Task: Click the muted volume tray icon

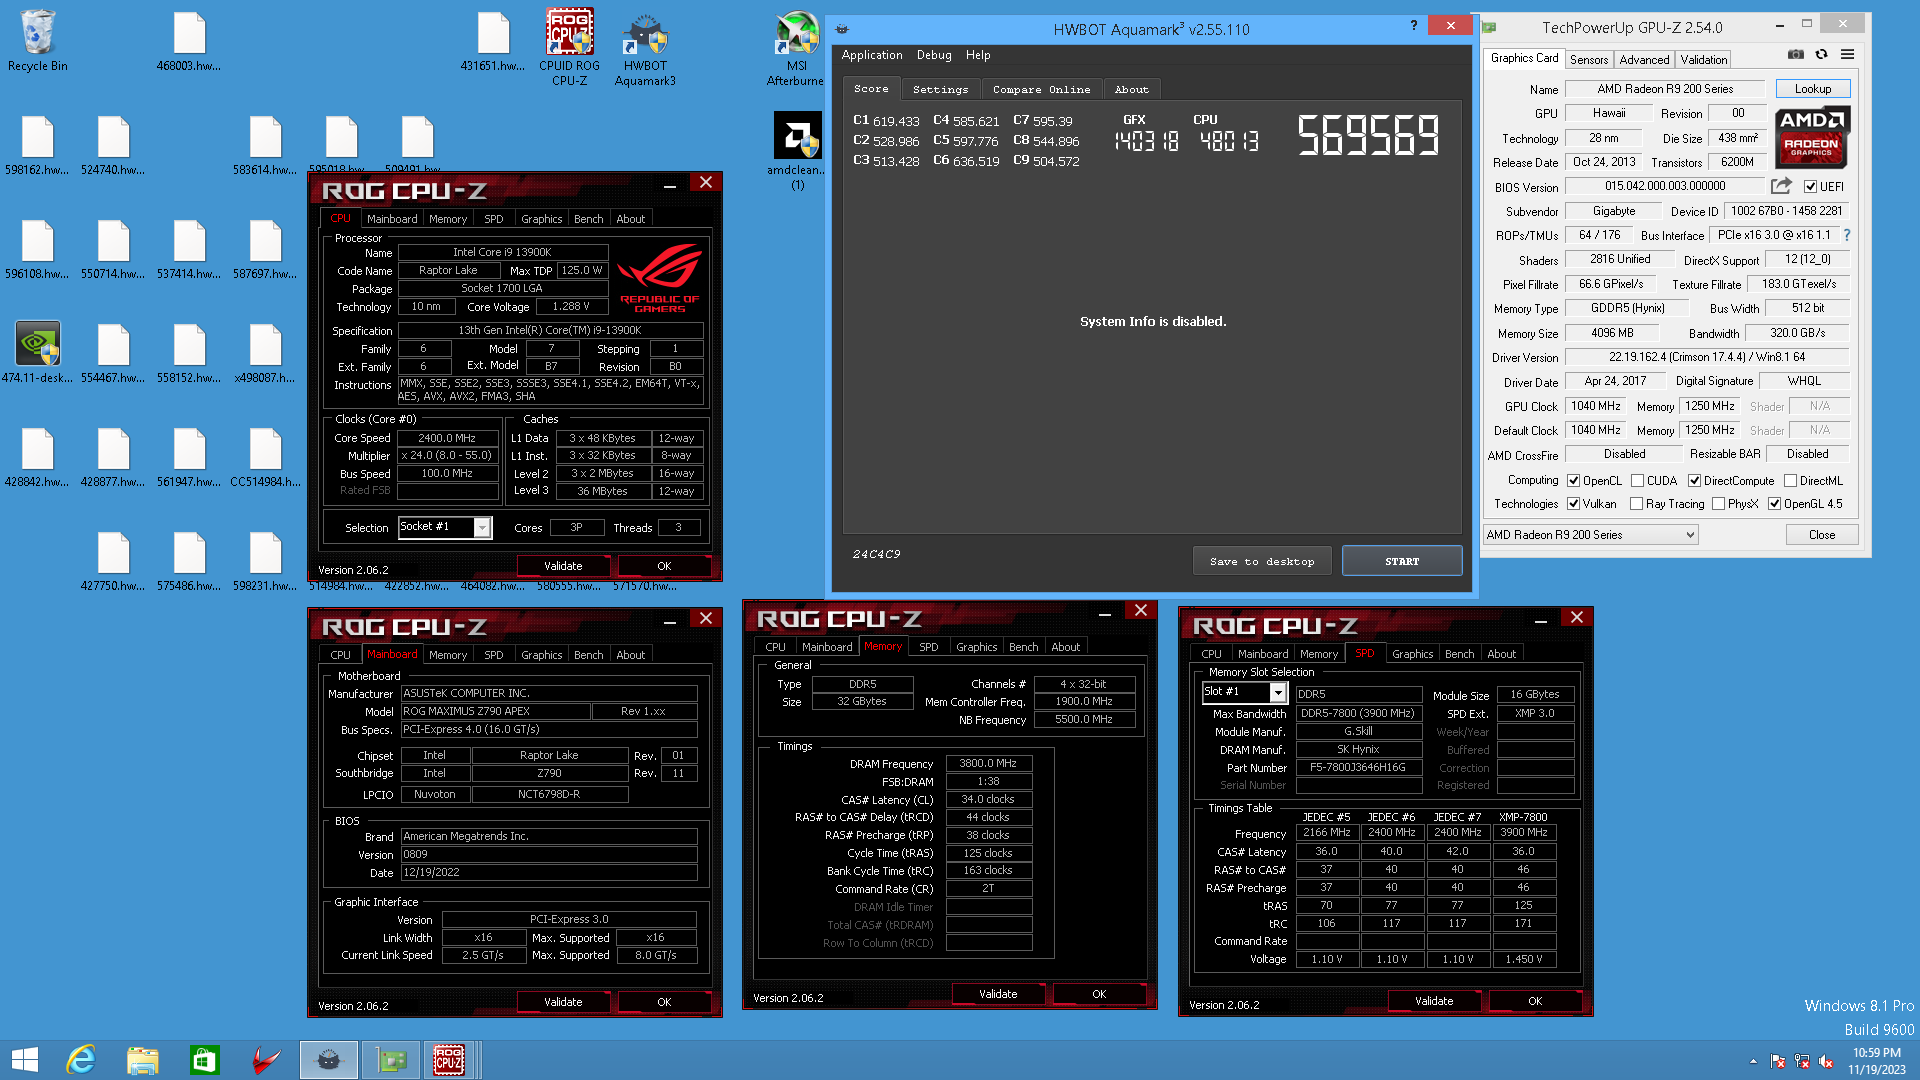Action: point(1826,1062)
